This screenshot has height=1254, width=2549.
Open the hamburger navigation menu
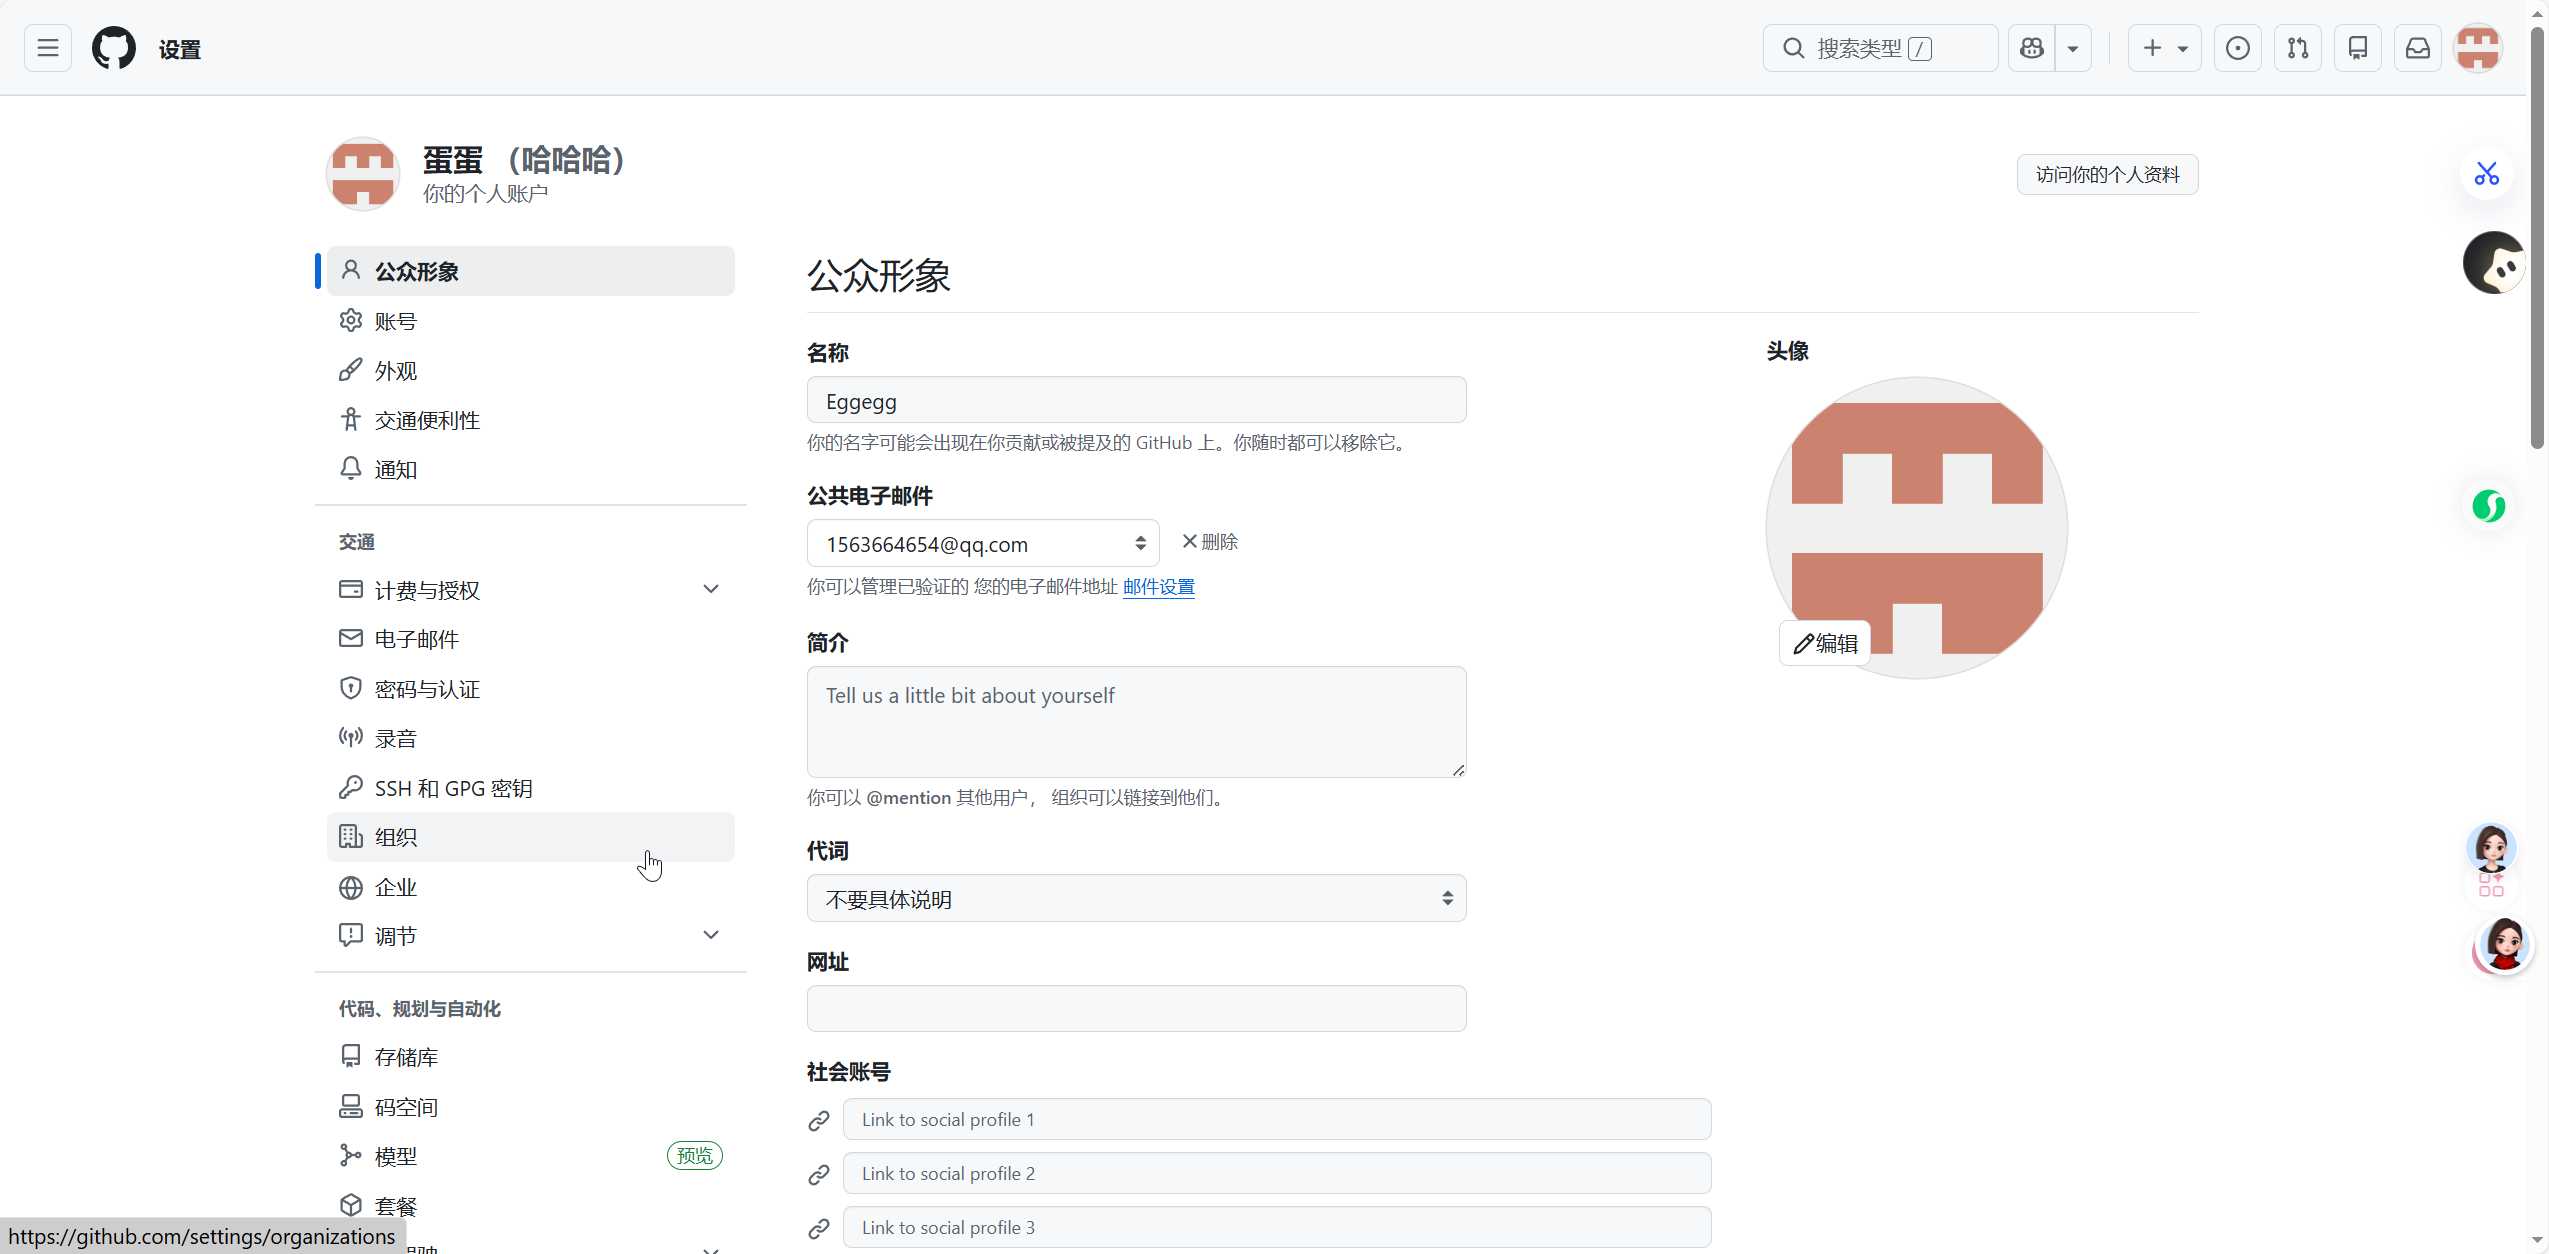(47, 48)
